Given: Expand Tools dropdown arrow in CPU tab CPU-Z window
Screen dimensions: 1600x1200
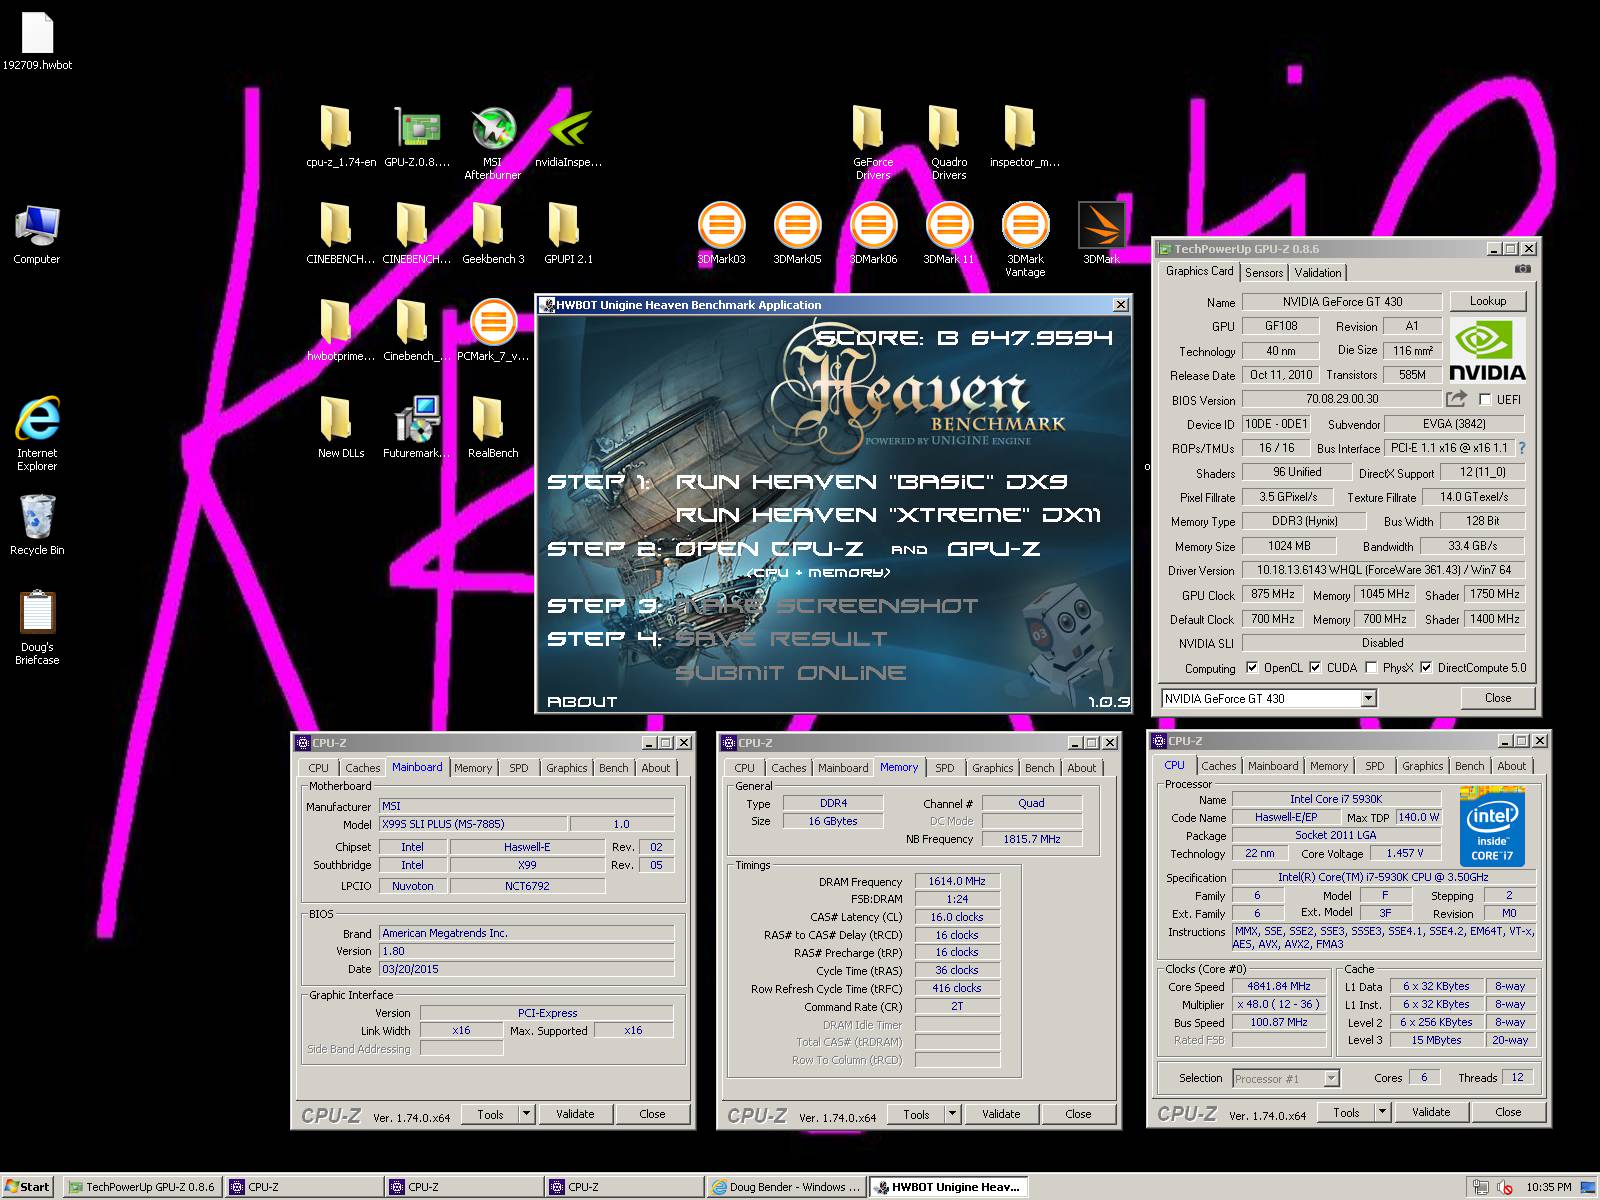Looking at the screenshot, I should 1382,1111.
